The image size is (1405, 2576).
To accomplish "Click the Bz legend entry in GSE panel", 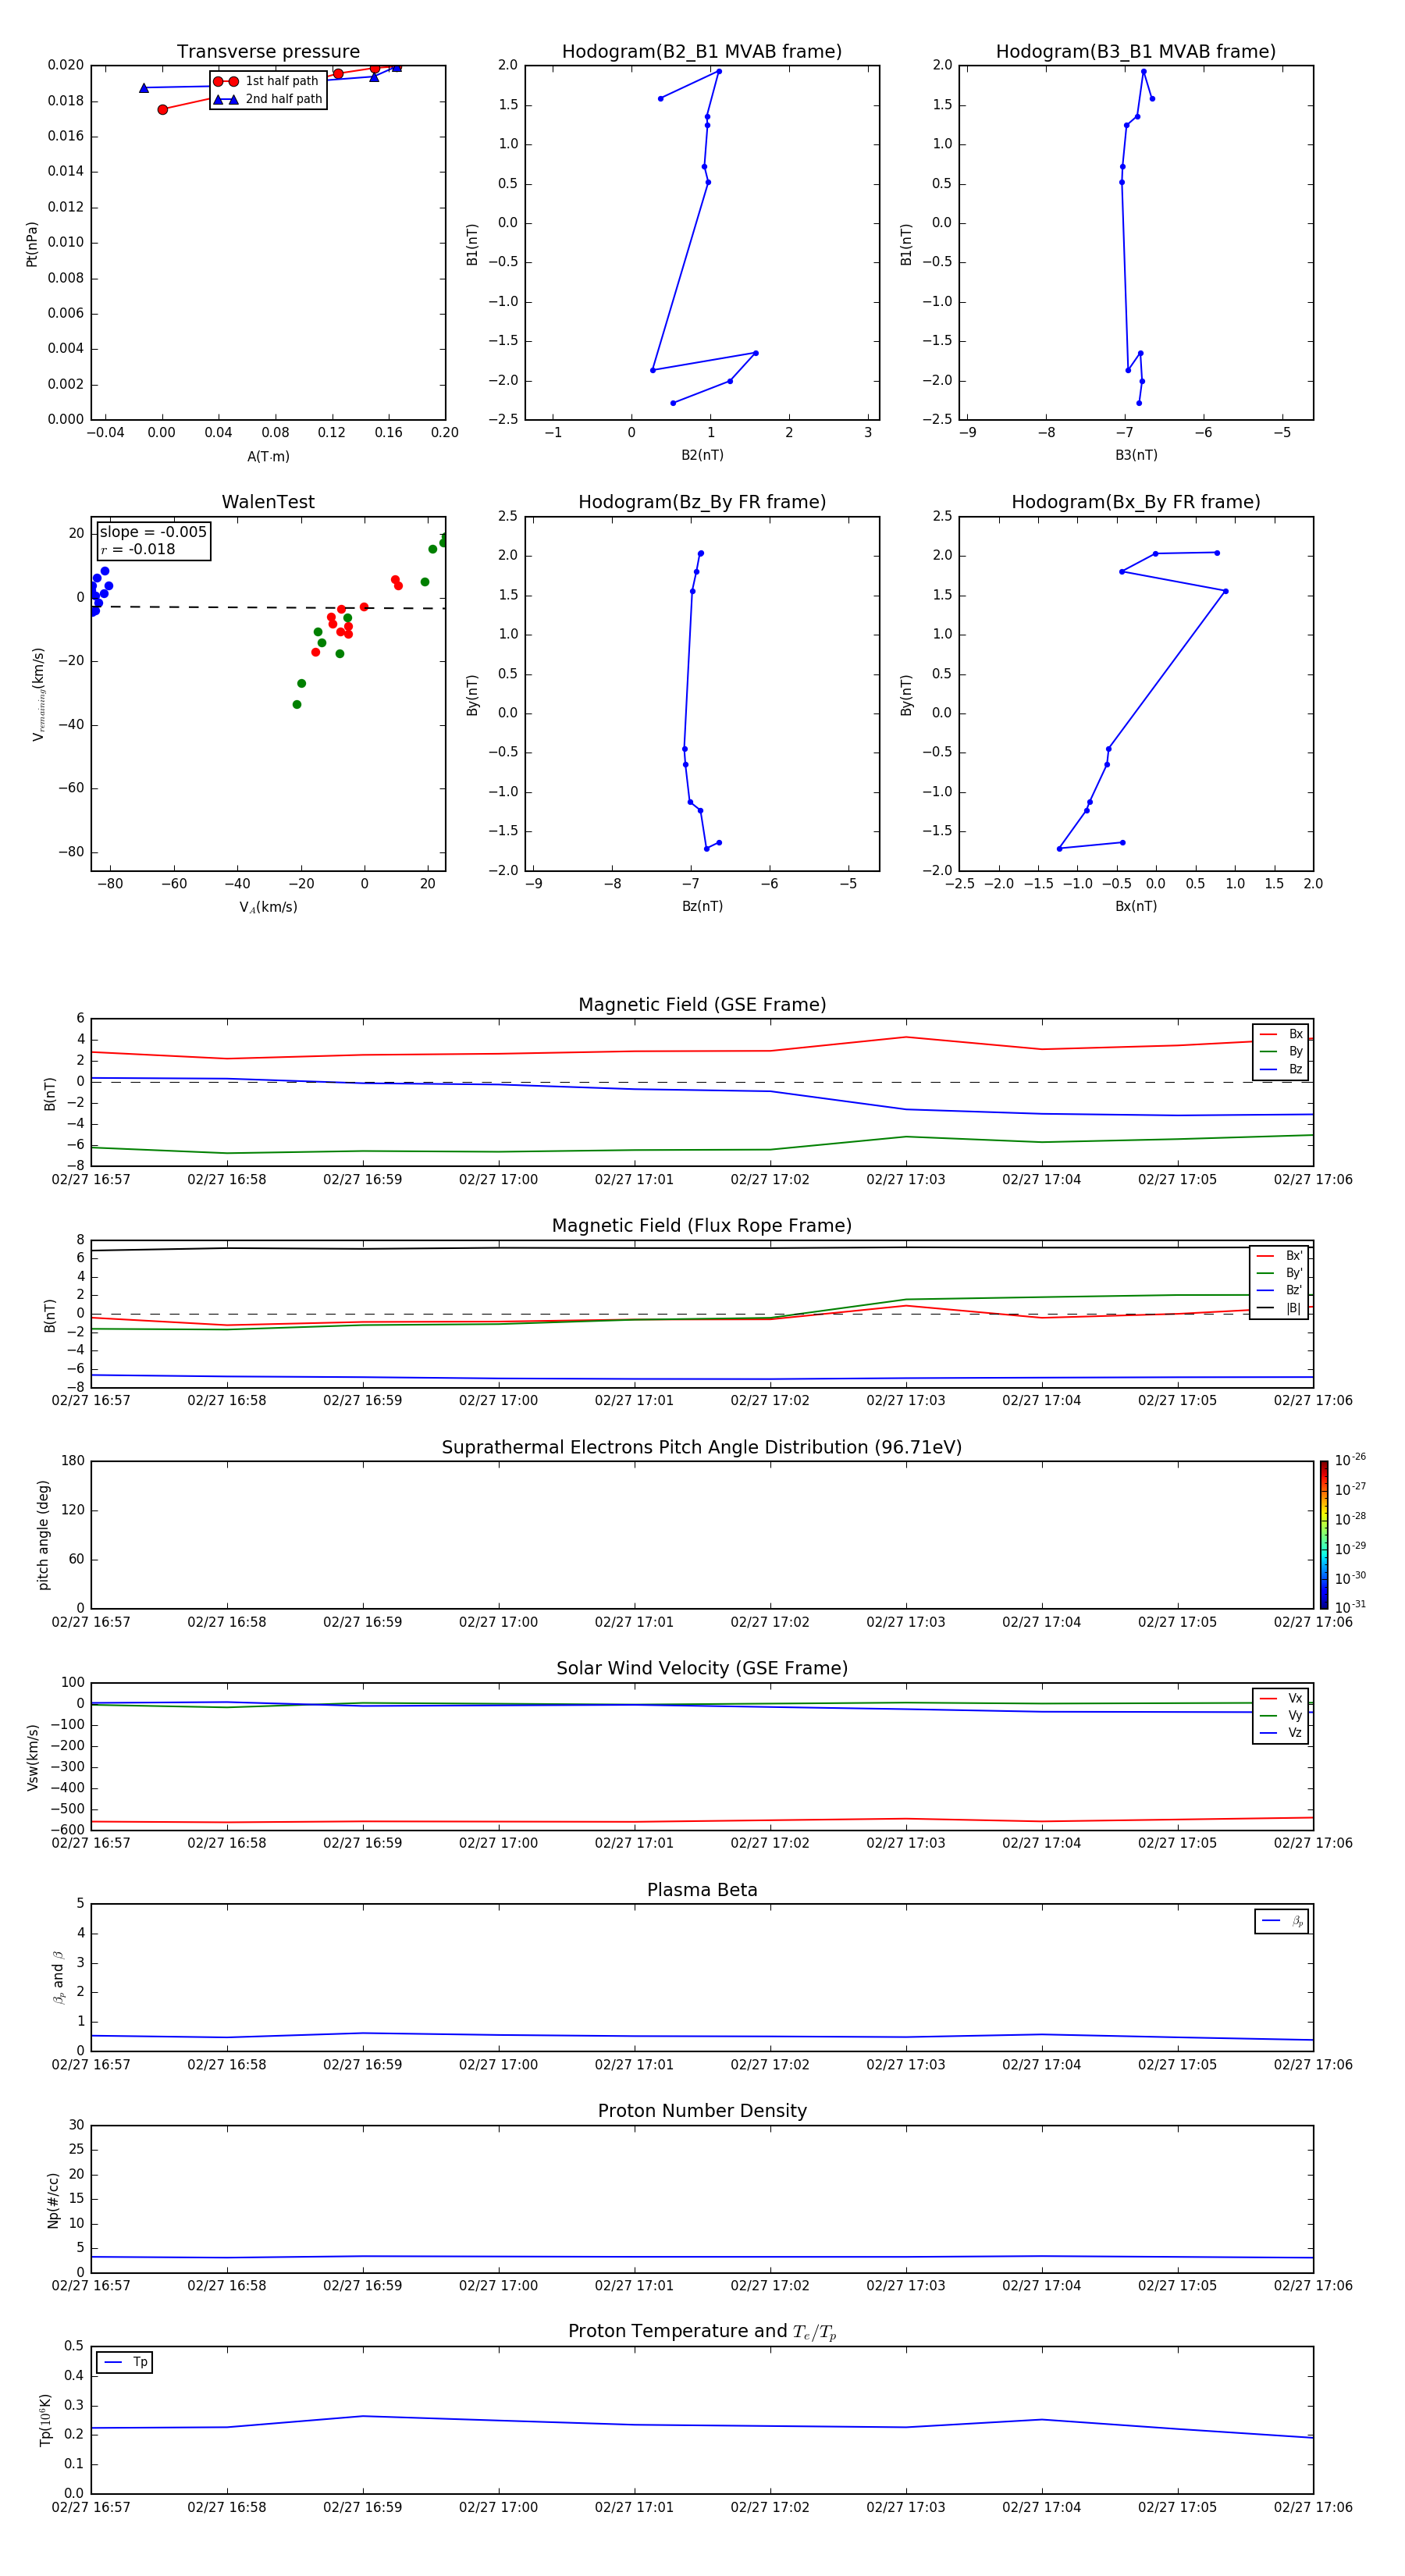I will tap(1281, 1069).
